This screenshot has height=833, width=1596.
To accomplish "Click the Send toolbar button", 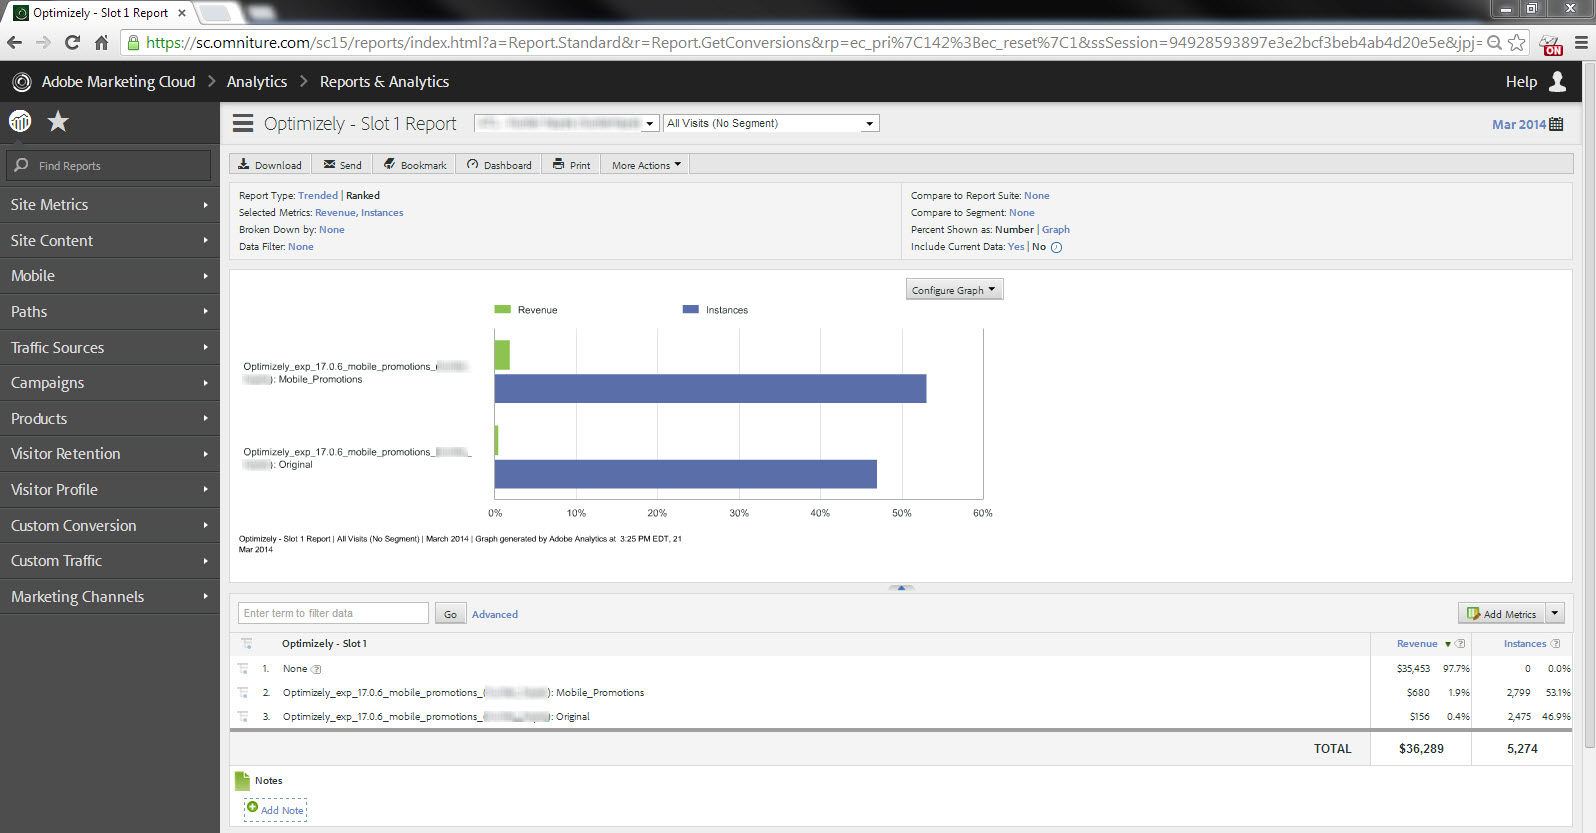I will [x=343, y=164].
